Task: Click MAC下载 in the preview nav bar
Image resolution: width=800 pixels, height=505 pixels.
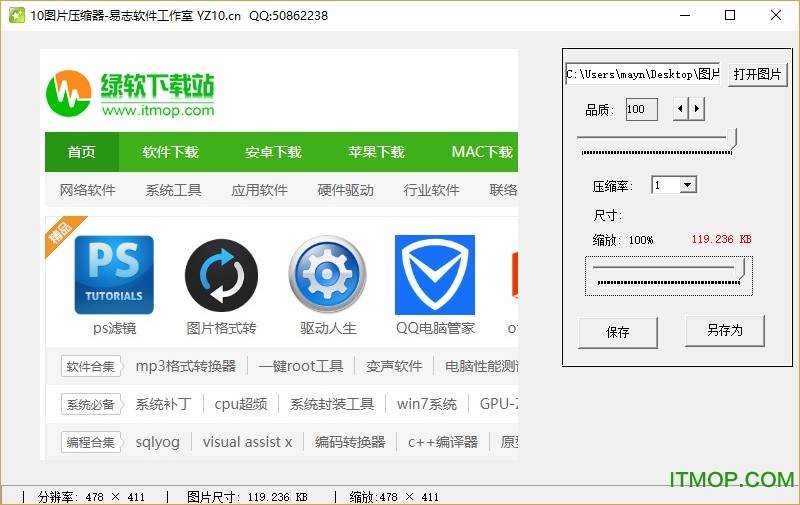Action: (482, 152)
